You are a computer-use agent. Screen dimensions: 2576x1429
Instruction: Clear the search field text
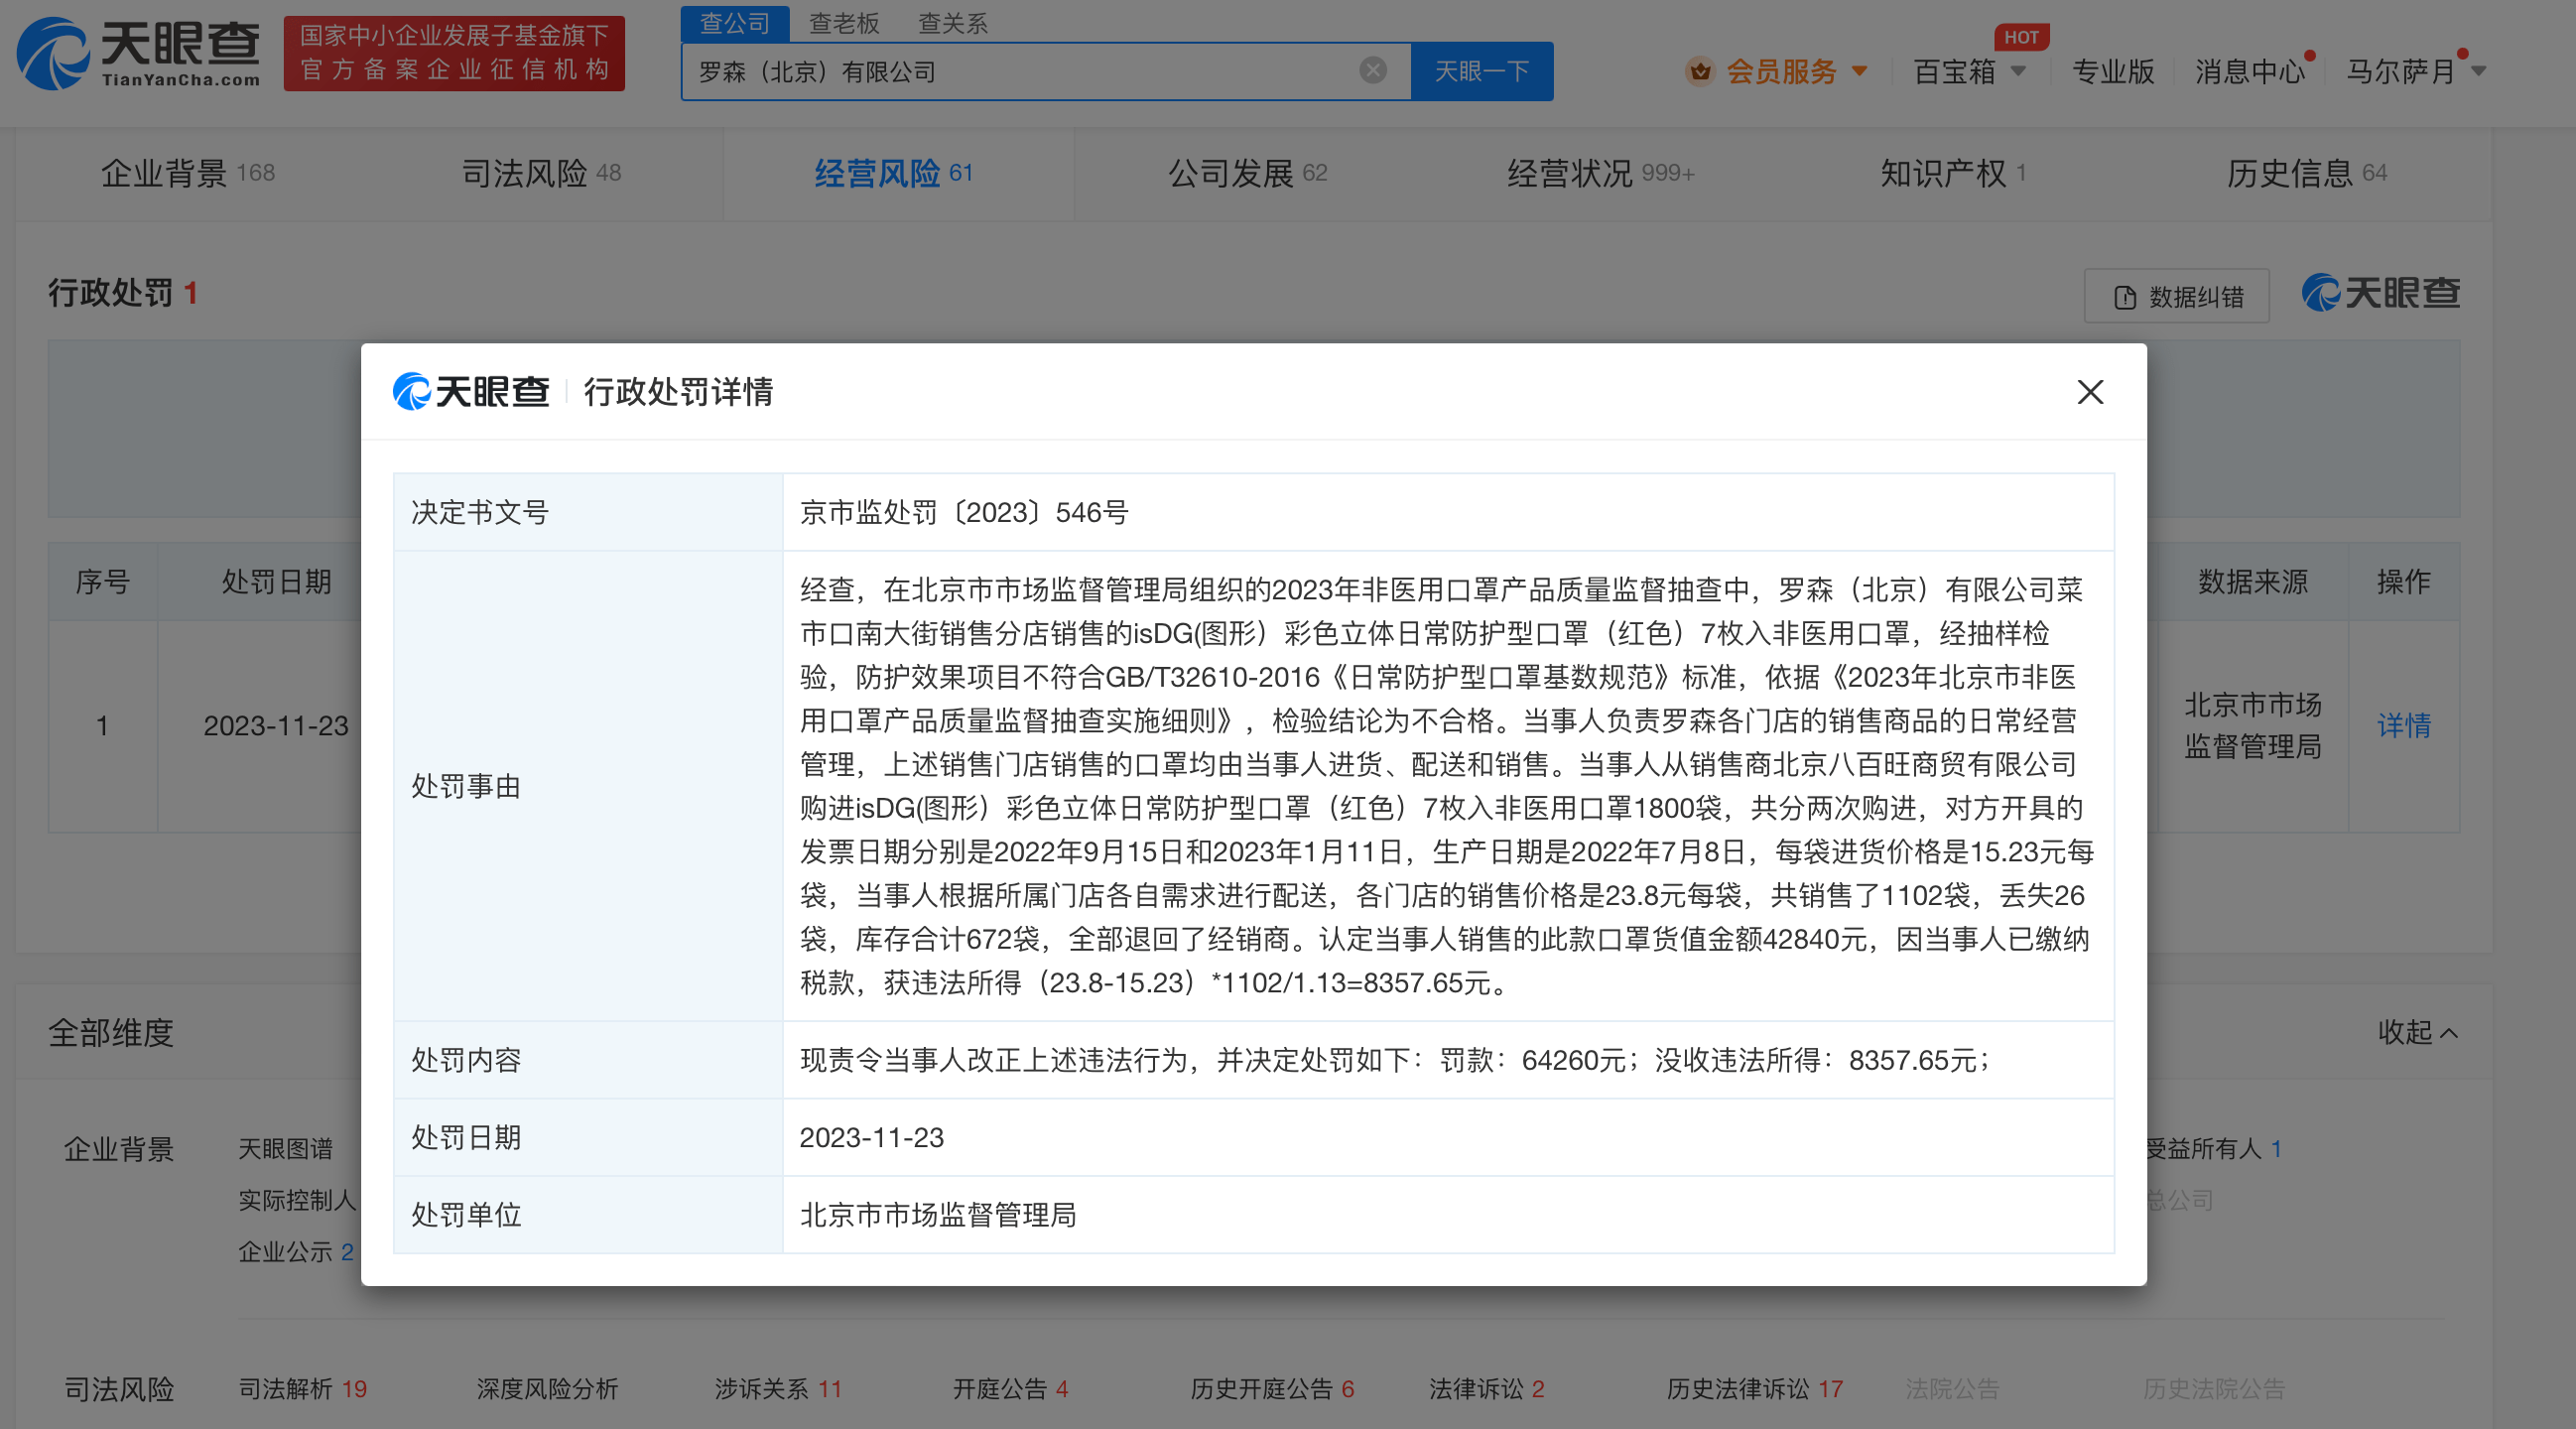coord(1372,70)
